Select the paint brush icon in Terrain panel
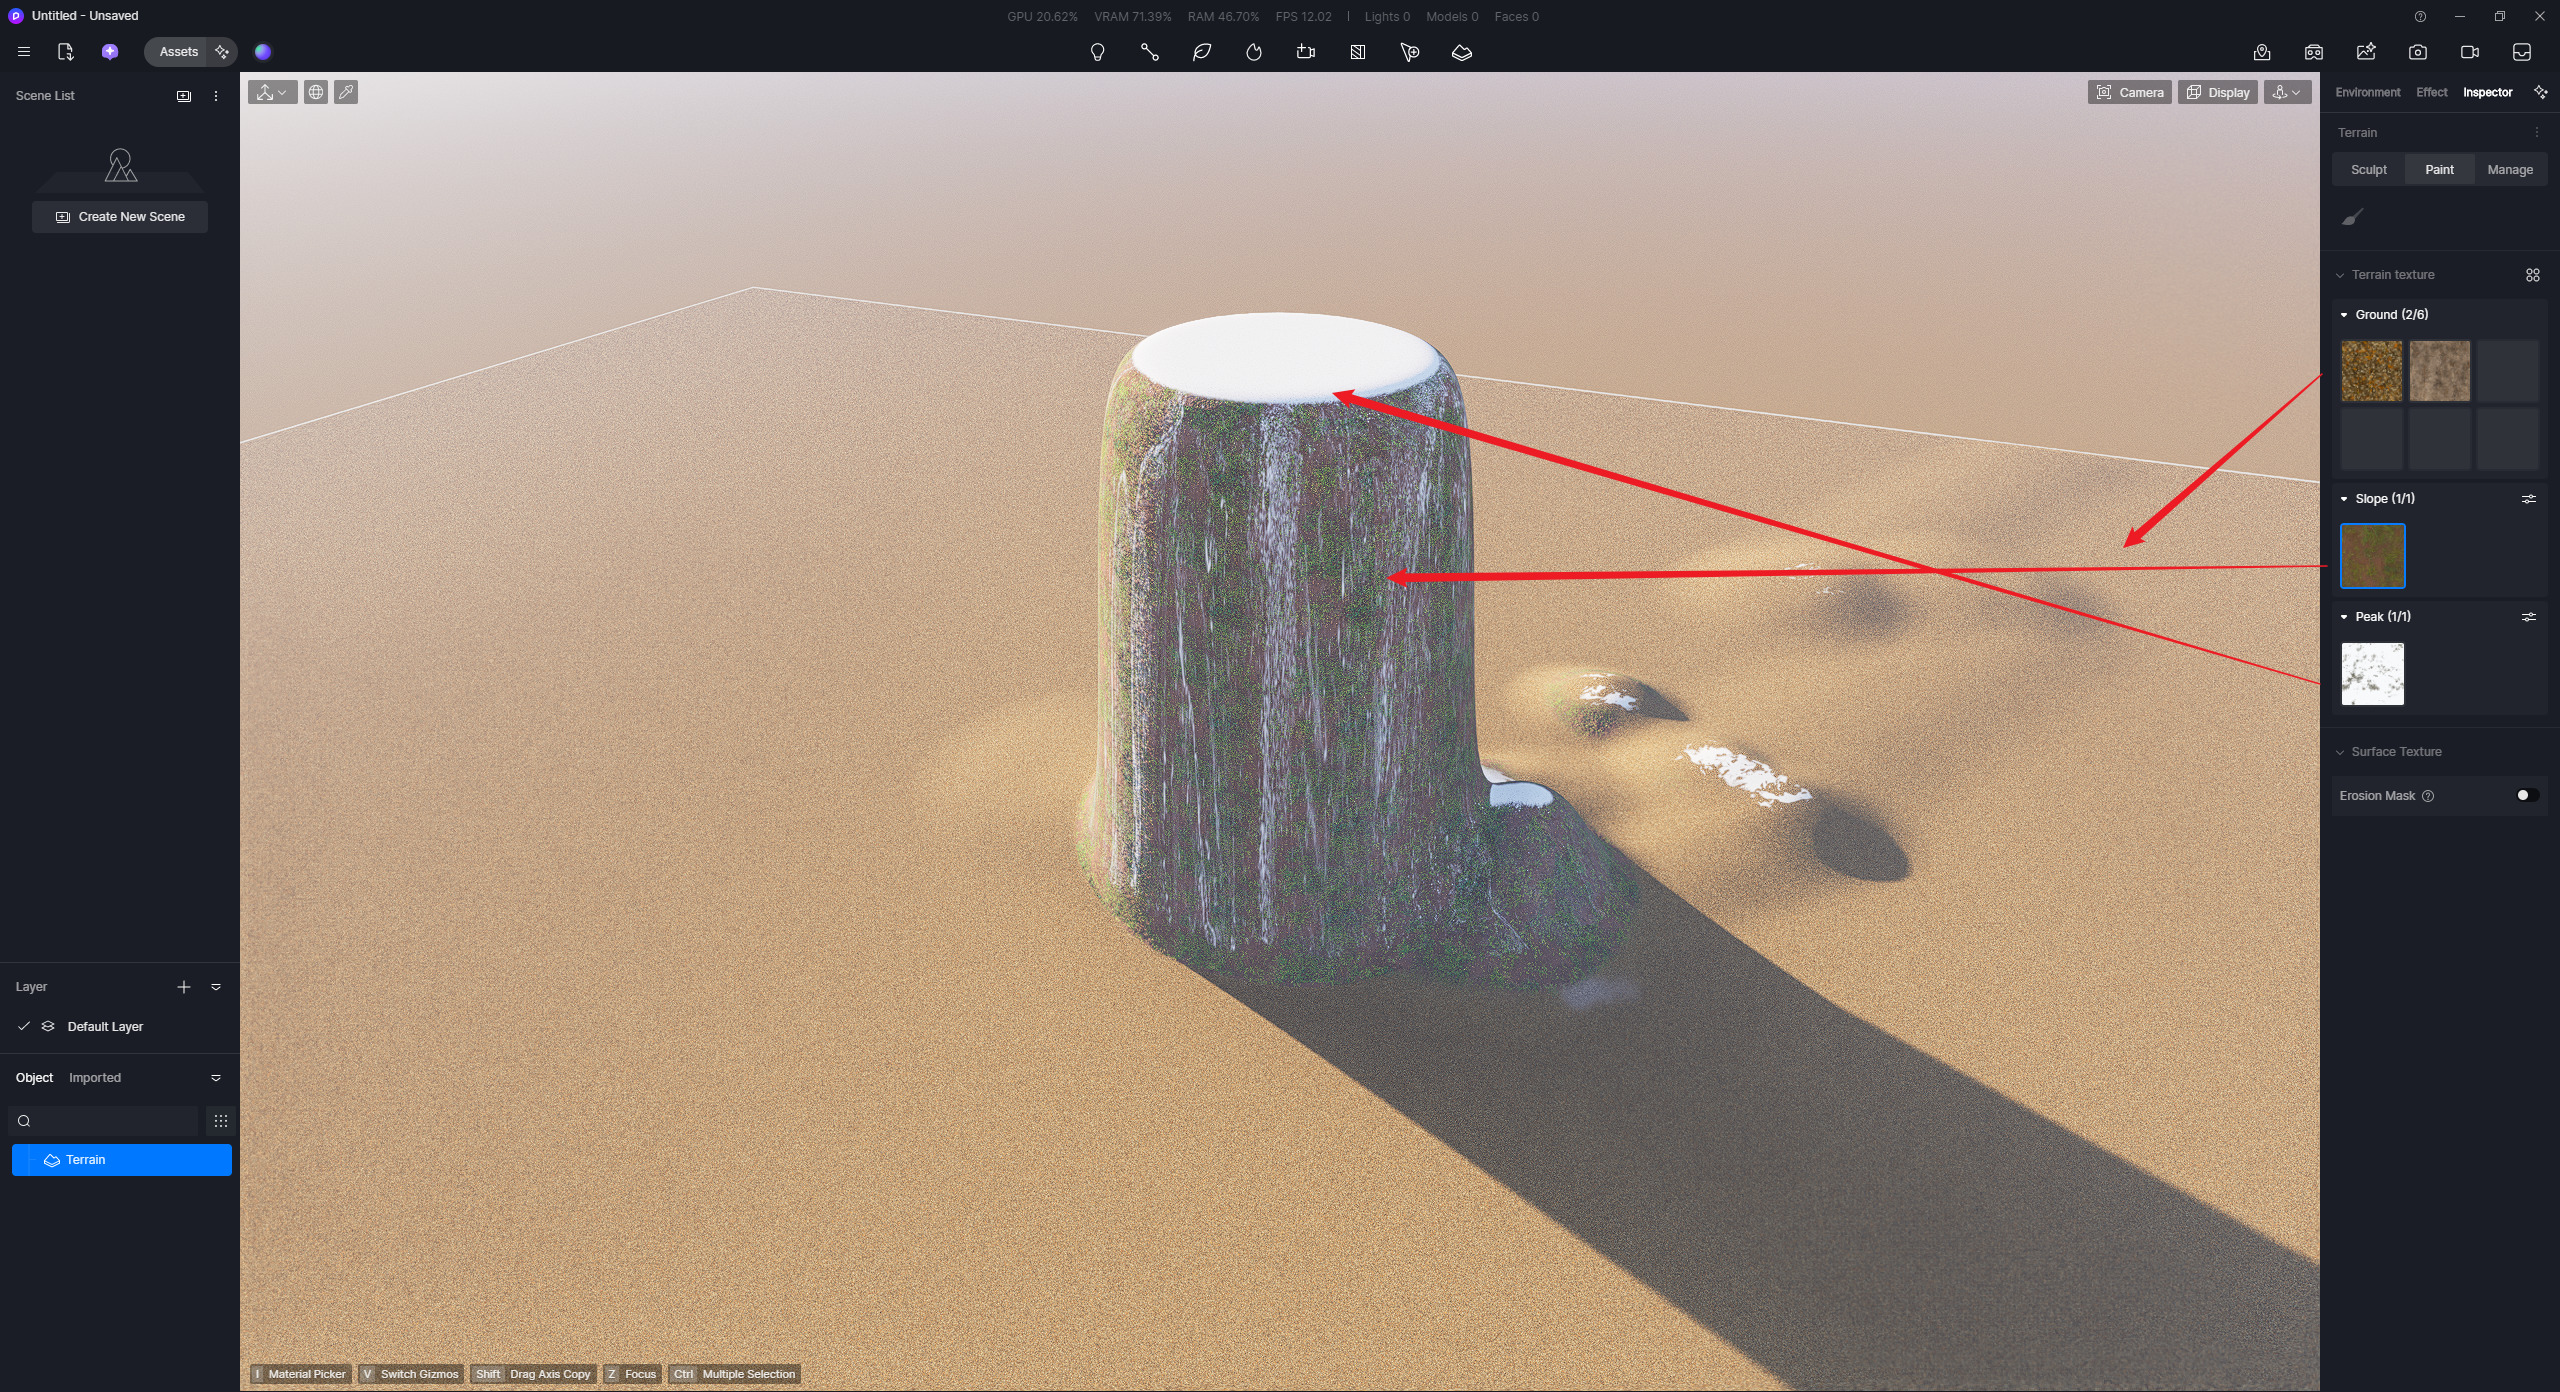This screenshot has width=2560, height=1392. 2353,217
